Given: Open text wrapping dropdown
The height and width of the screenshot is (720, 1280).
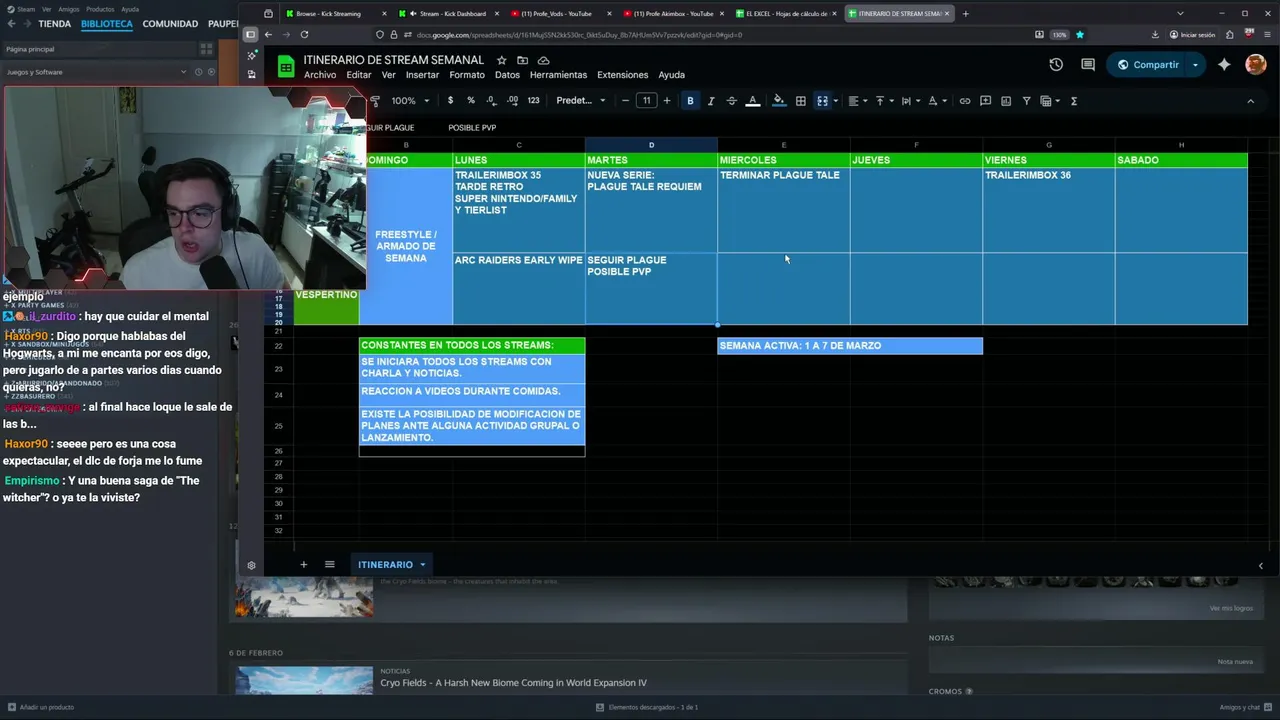Looking at the screenshot, I should point(909,101).
